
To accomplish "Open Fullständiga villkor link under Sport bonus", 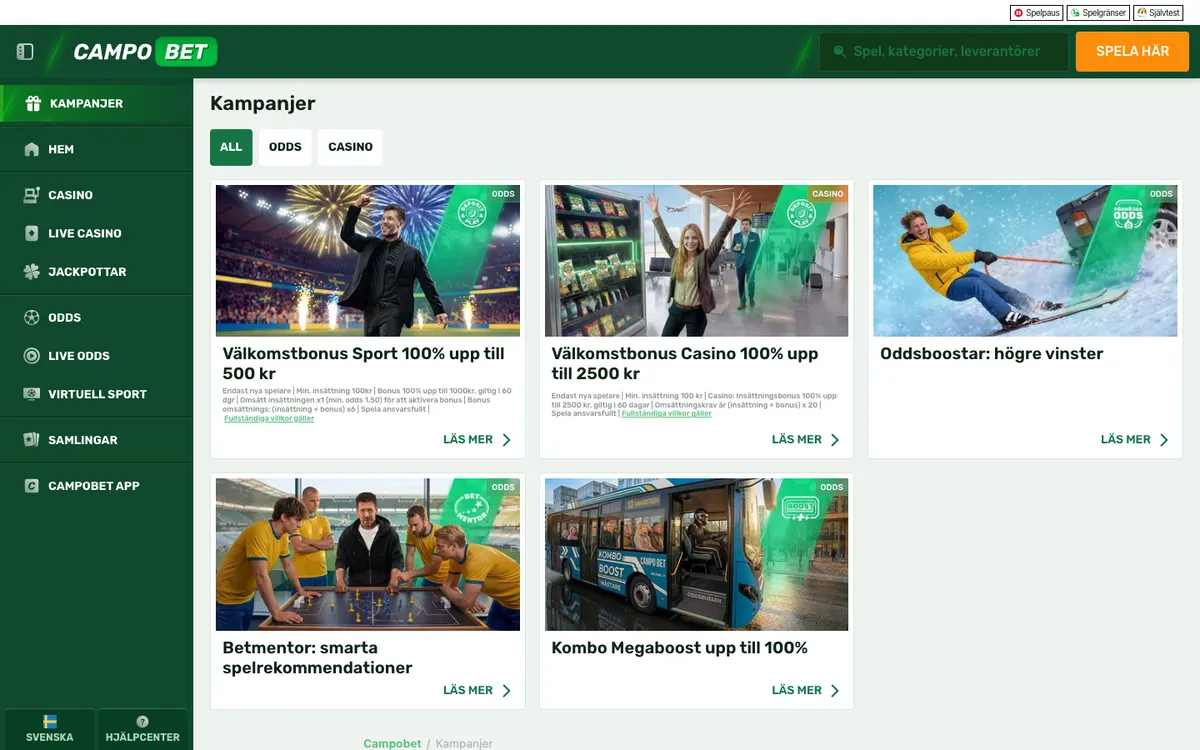I will (269, 419).
